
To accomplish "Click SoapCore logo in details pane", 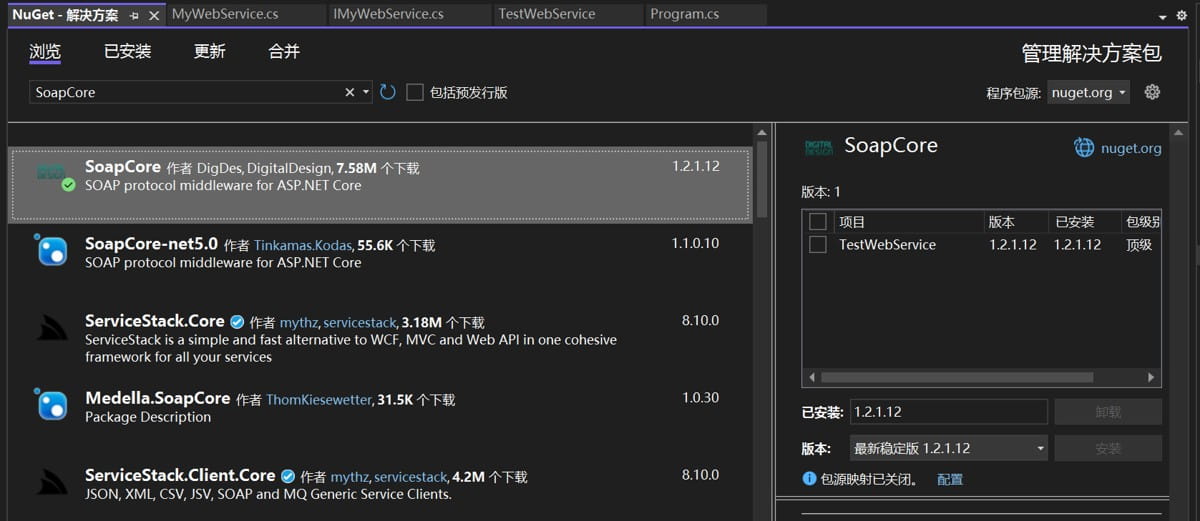I will (819, 147).
